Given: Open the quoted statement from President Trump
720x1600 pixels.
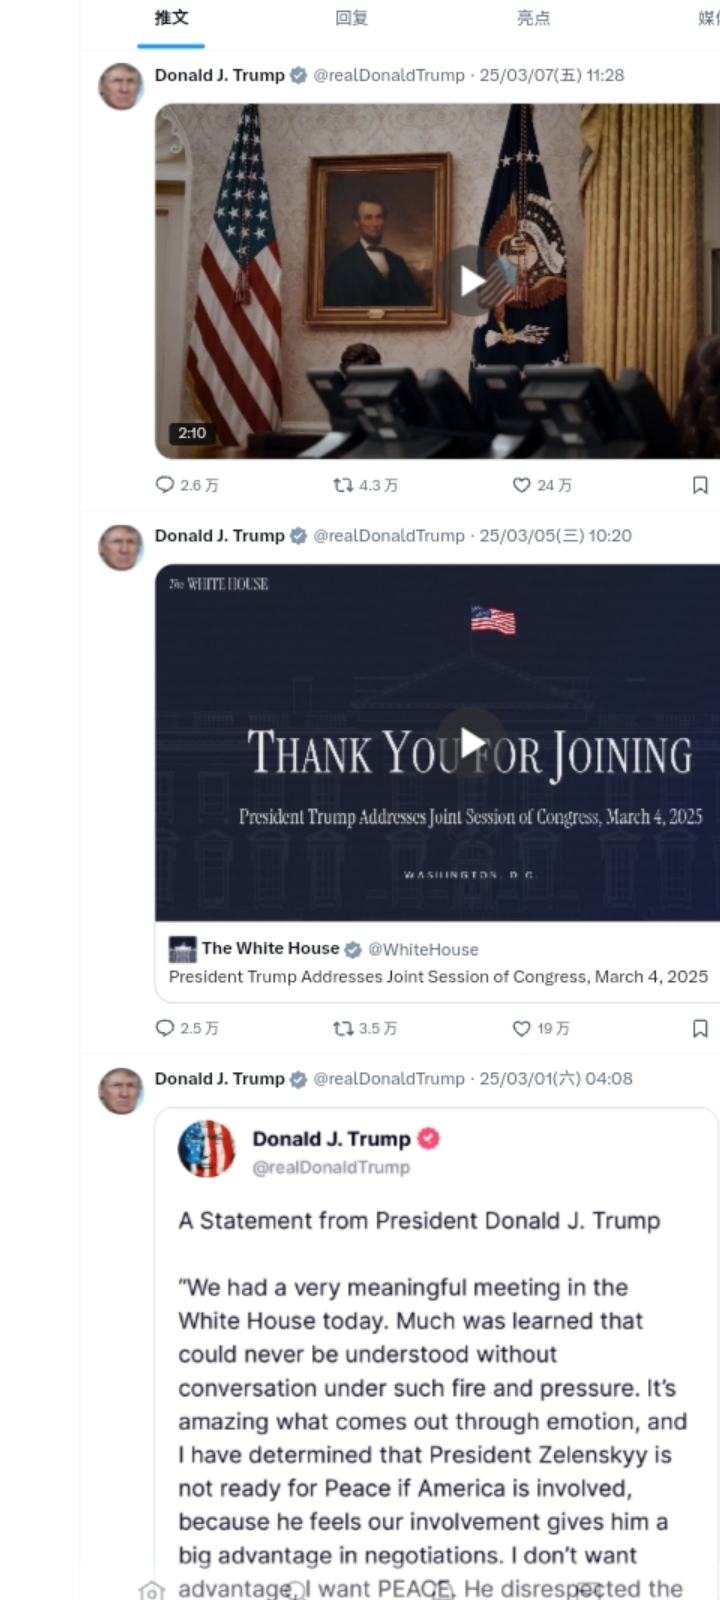Looking at the screenshot, I should (437, 1350).
